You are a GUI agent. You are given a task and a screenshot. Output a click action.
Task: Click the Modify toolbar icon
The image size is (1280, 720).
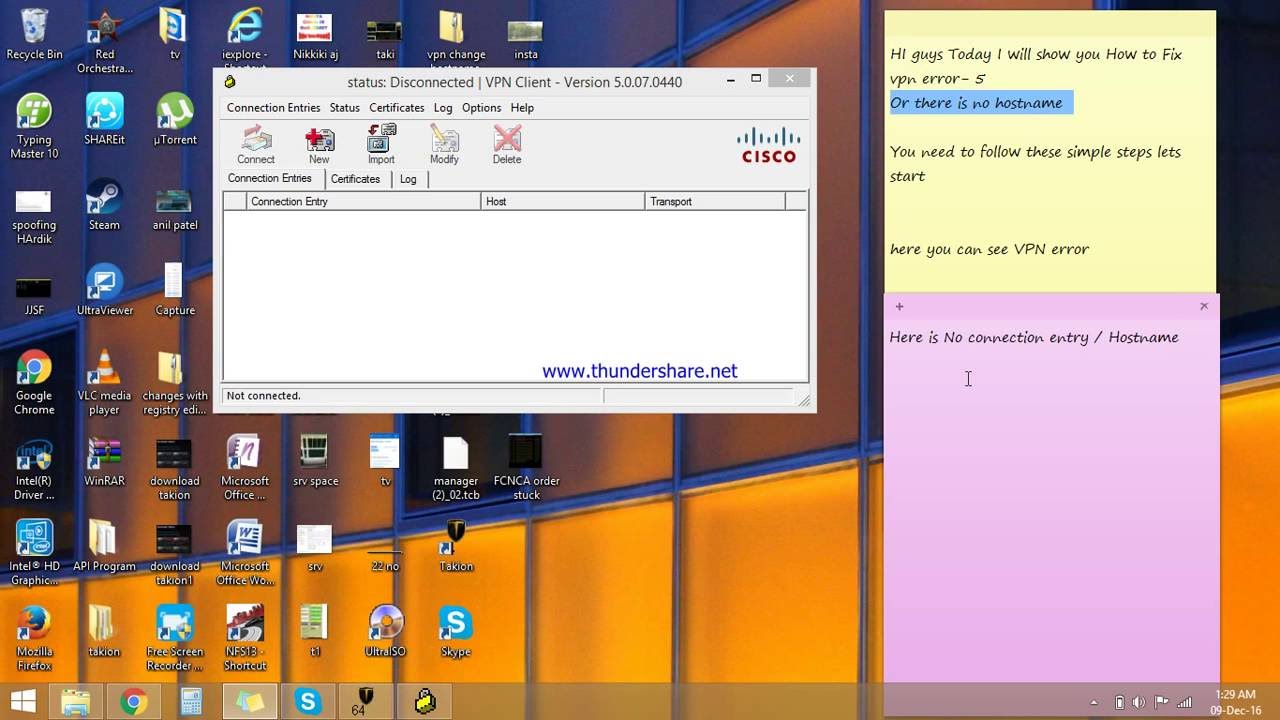coord(444,145)
